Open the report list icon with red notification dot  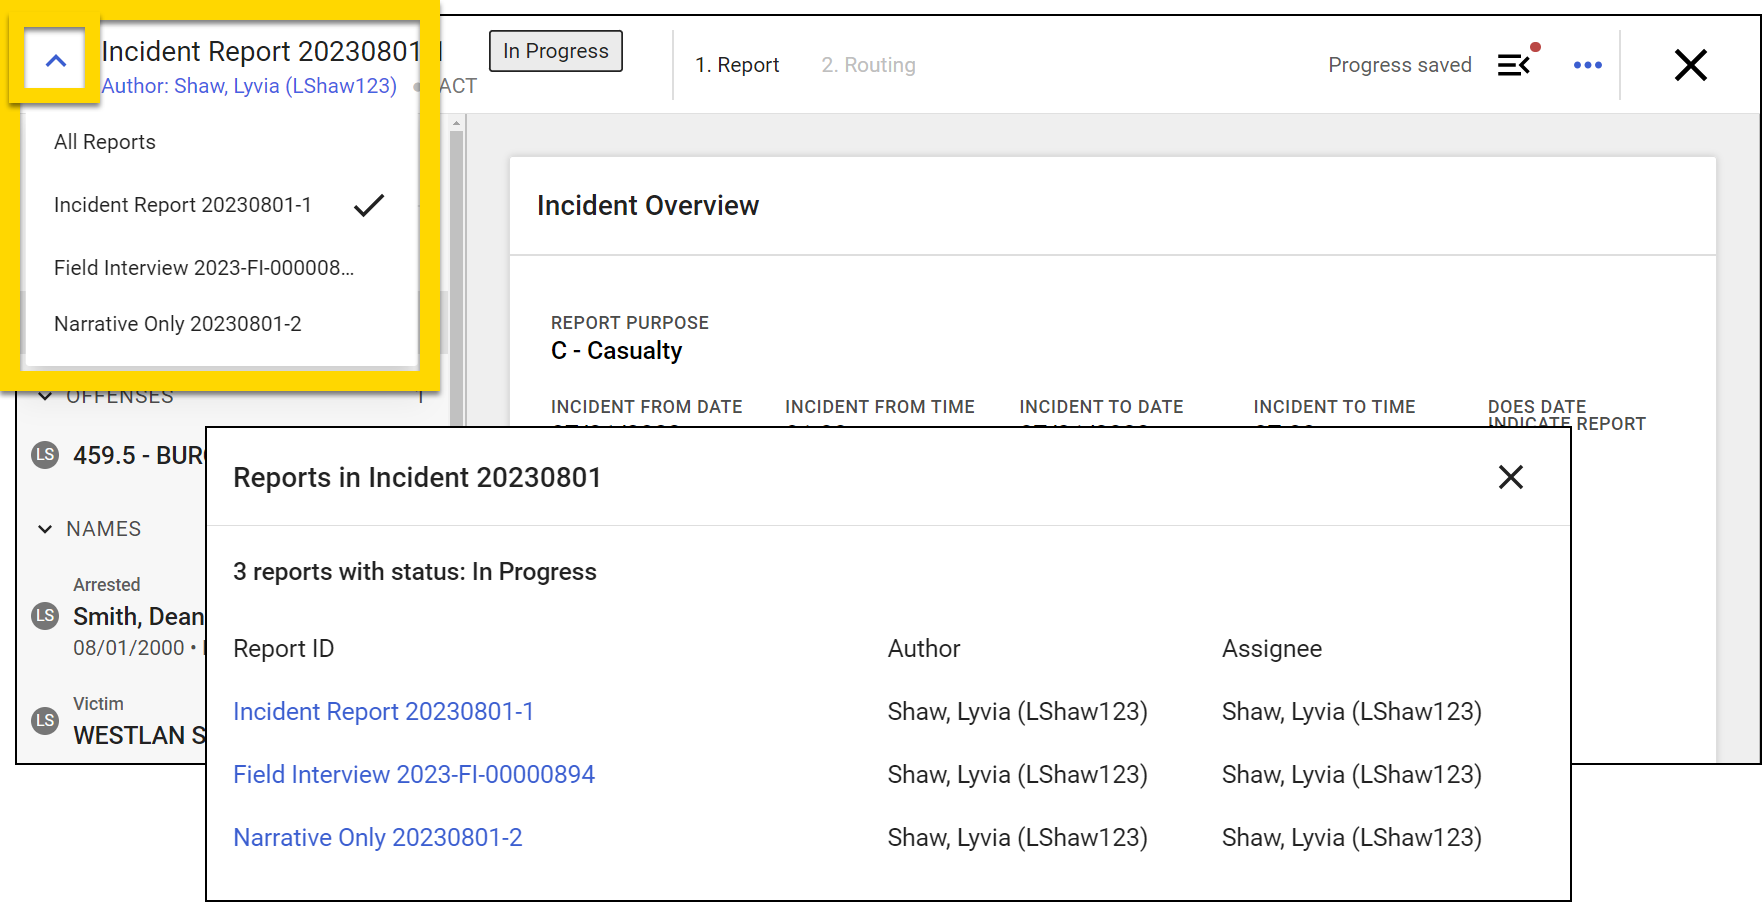click(x=1515, y=64)
